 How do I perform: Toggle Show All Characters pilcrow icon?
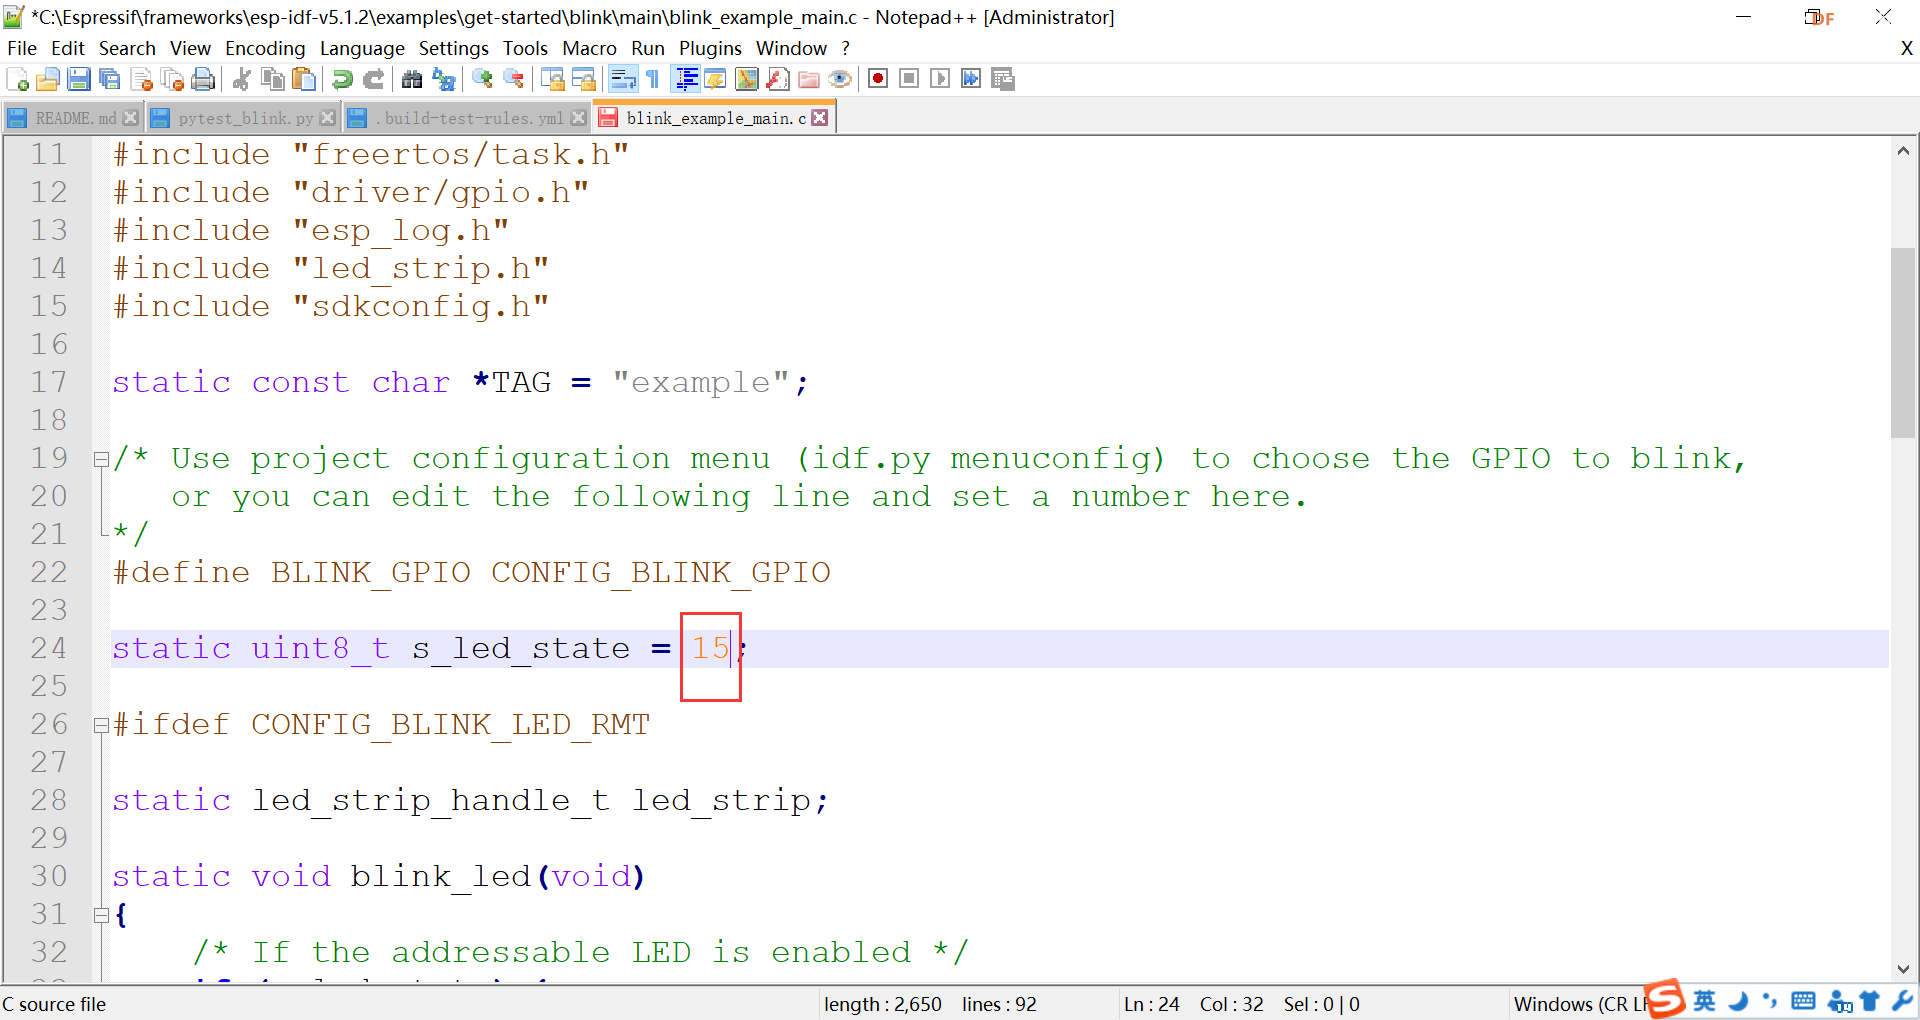(653, 79)
